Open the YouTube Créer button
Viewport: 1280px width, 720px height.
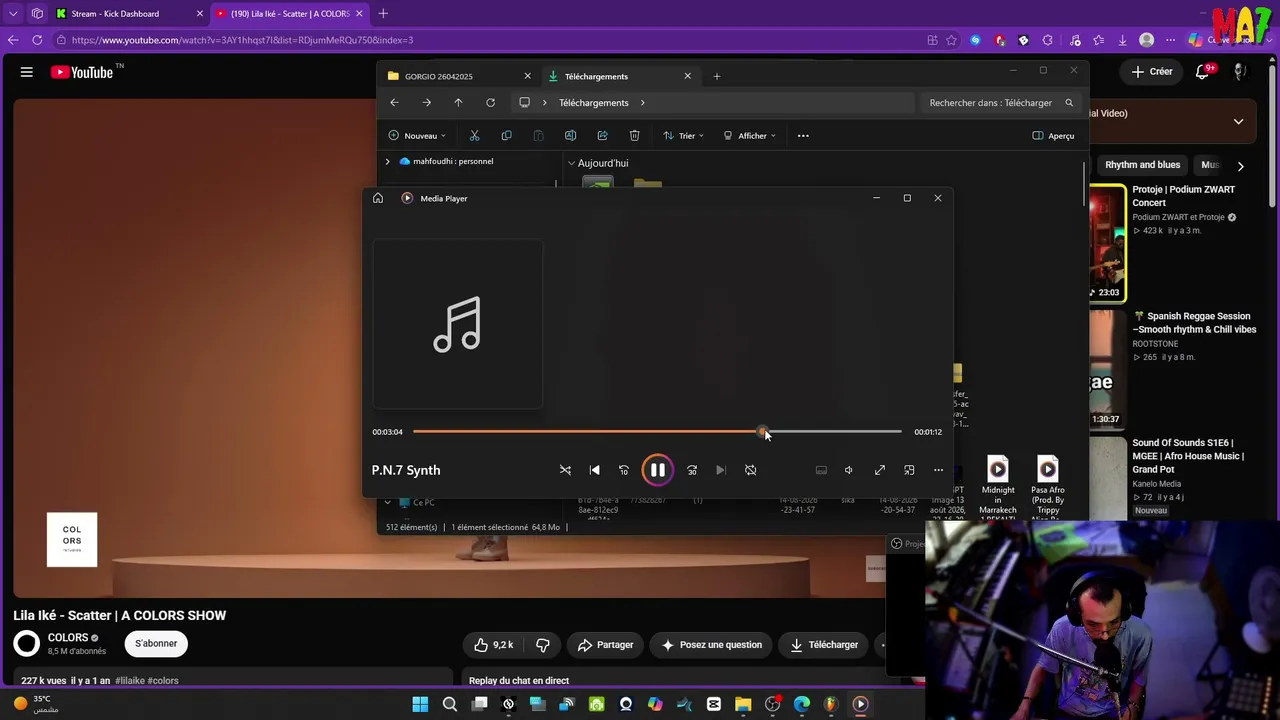click(1151, 72)
